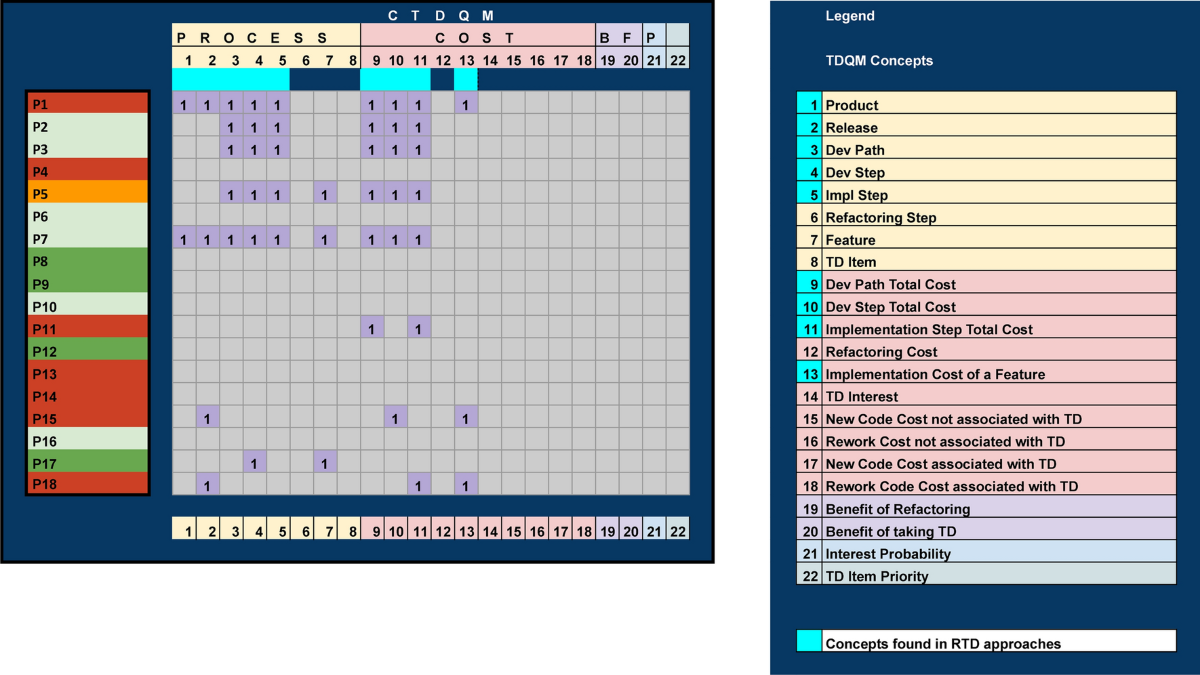This screenshot has height=675, width=1200.
Task: Select the TDQM Concepts heading
Action: coord(879,61)
